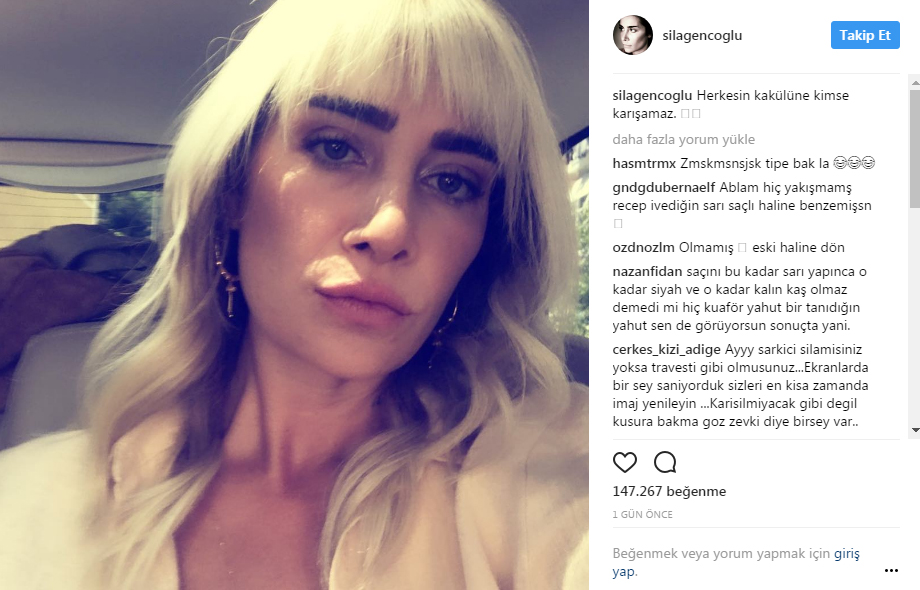
Task: Like the post with the heart icon
Action: [x=624, y=462]
